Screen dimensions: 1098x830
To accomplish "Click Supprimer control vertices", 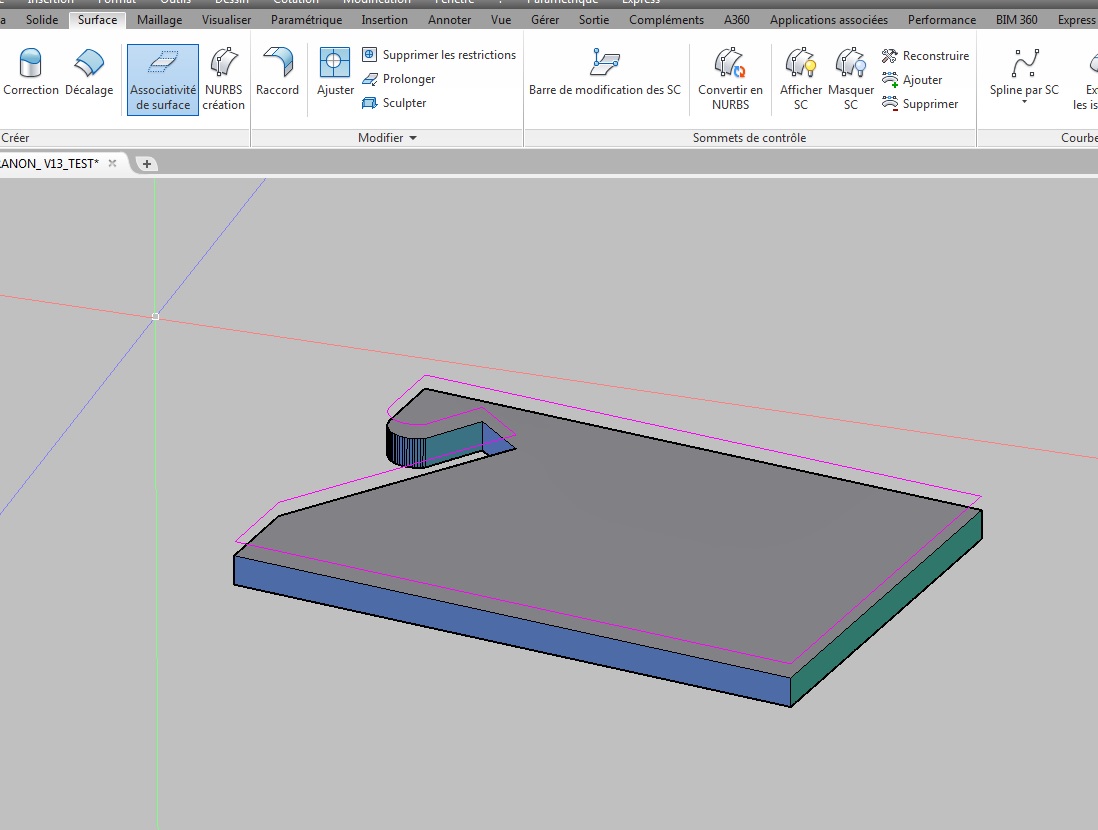I will (920, 104).
